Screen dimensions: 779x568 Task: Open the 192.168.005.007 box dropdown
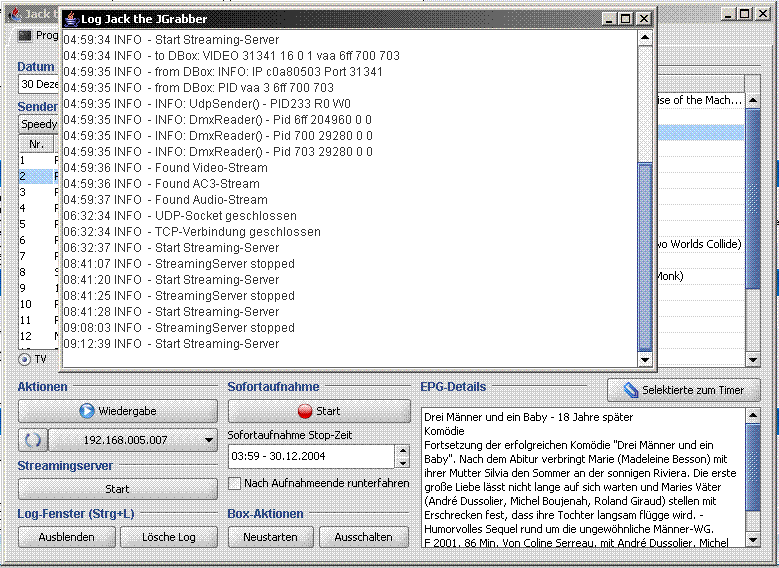pos(208,440)
